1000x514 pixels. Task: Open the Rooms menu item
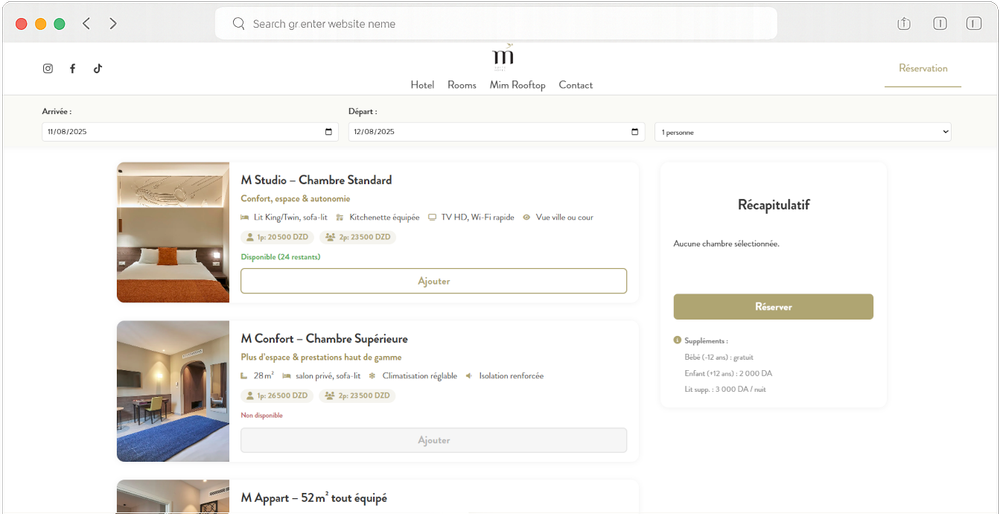click(x=462, y=85)
